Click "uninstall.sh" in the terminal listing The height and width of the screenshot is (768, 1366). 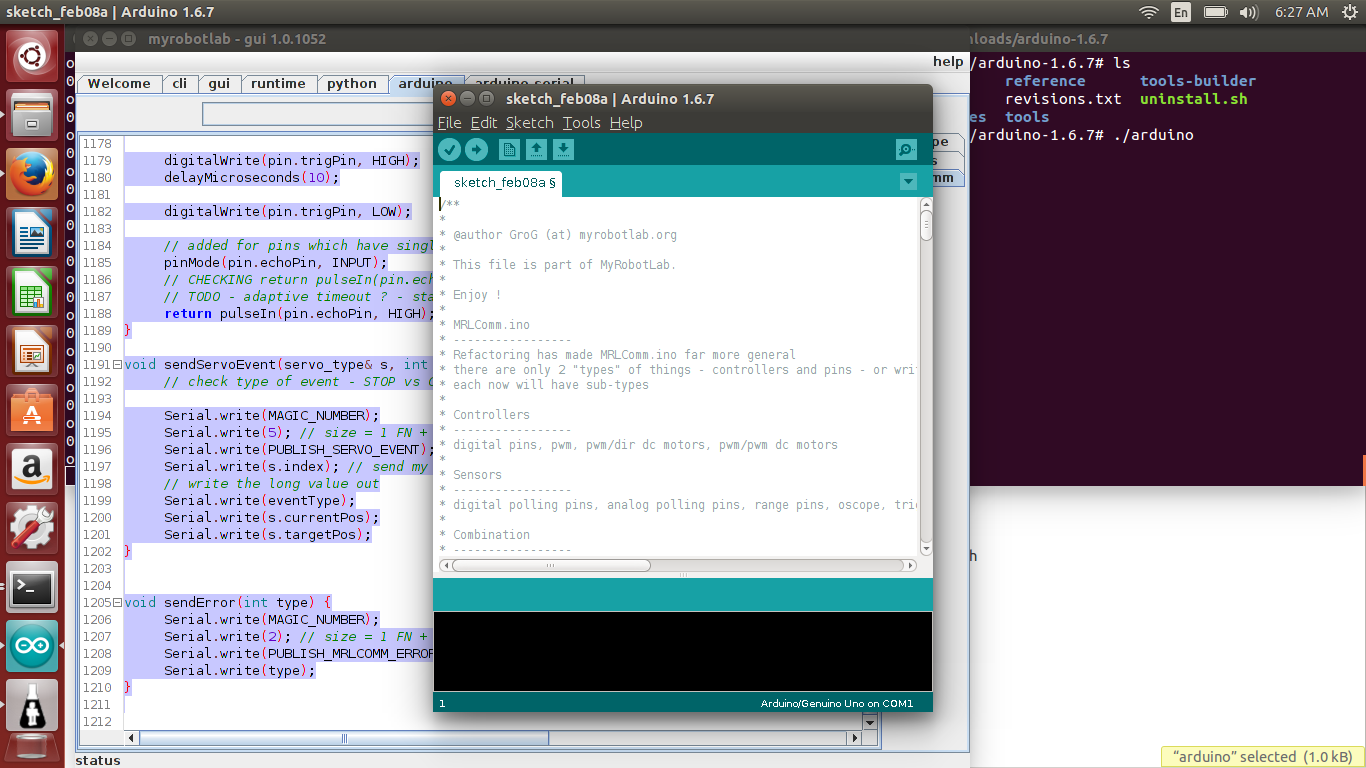click(x=1194, y=99)
